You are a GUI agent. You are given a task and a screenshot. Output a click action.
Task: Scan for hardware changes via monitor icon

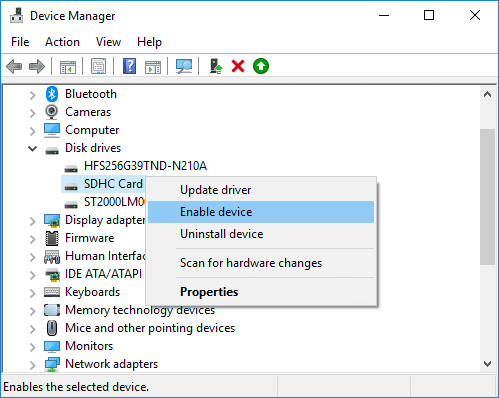click(184, 66)
